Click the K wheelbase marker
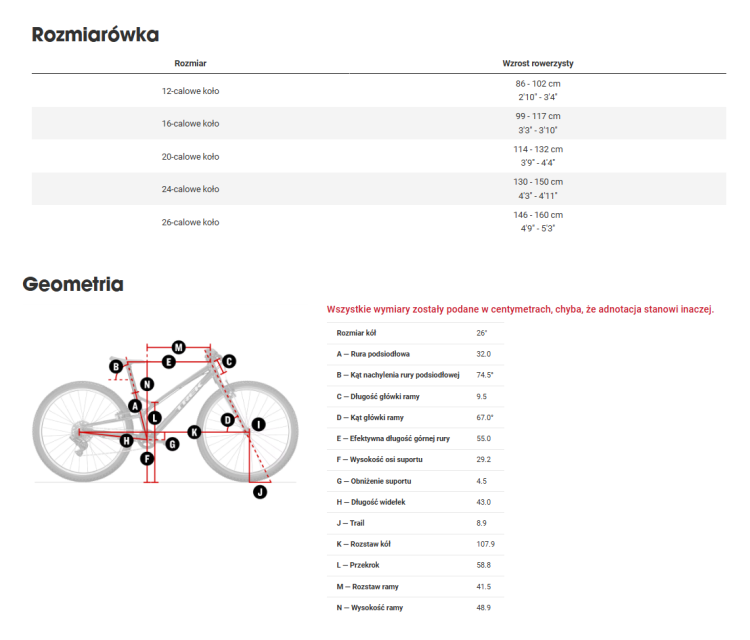 (194, 432)
